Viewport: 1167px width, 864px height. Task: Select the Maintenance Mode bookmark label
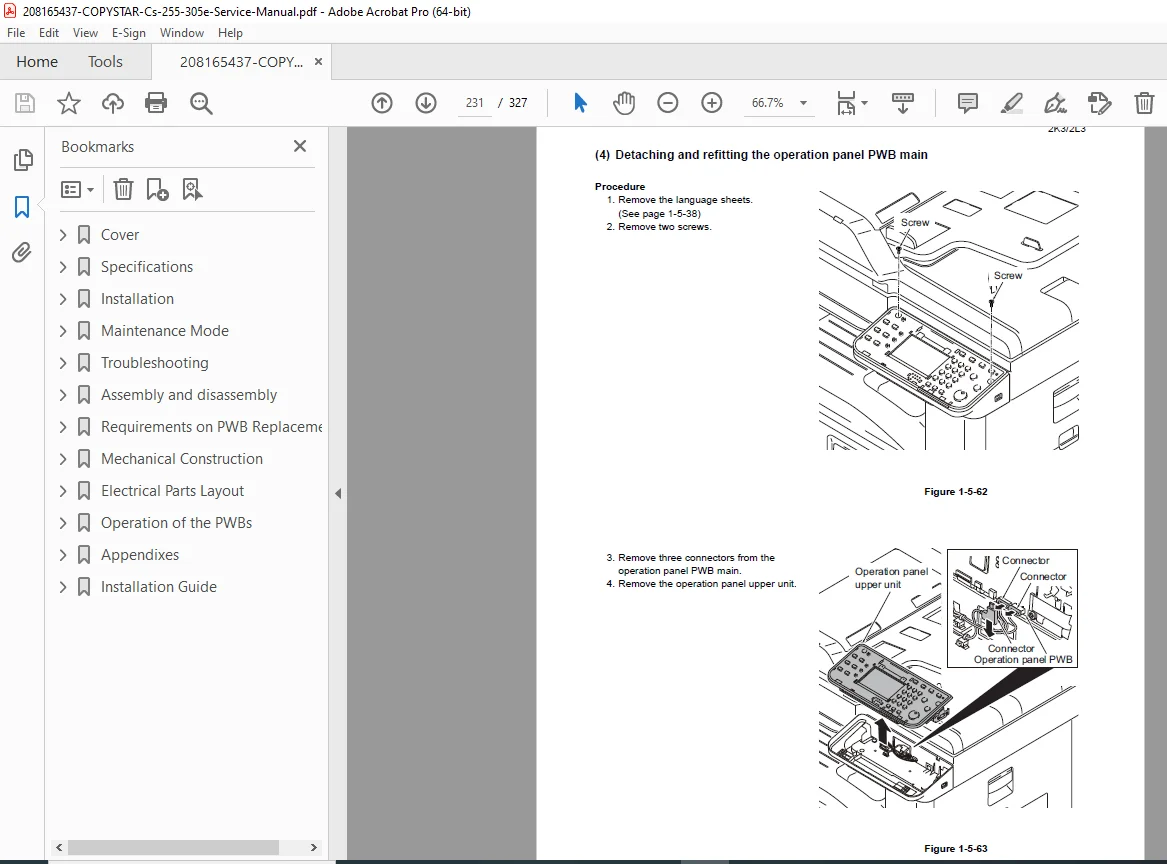pyautogui.click(x=164, y=331)
